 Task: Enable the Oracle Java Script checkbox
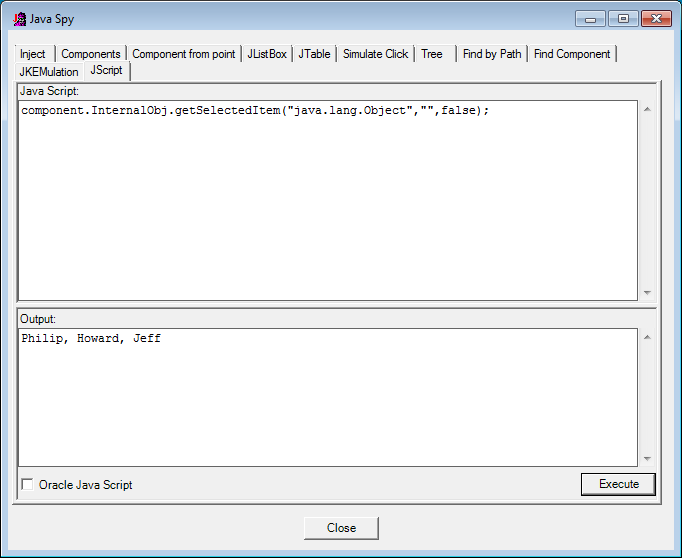28,485
